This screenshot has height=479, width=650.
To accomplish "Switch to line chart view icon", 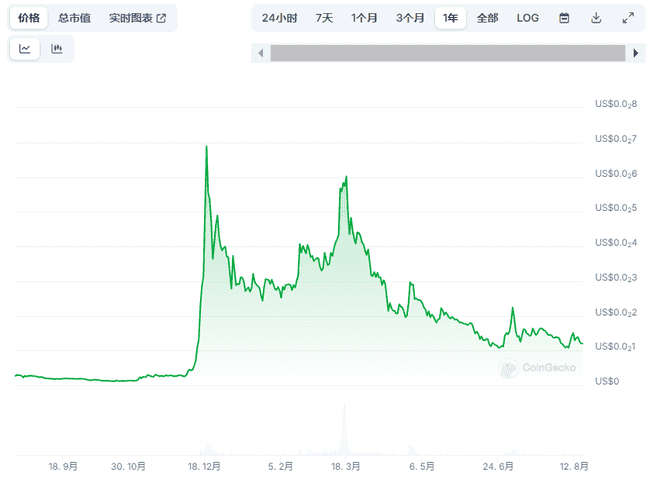I will pyautogui.click(x=25, y=49).
